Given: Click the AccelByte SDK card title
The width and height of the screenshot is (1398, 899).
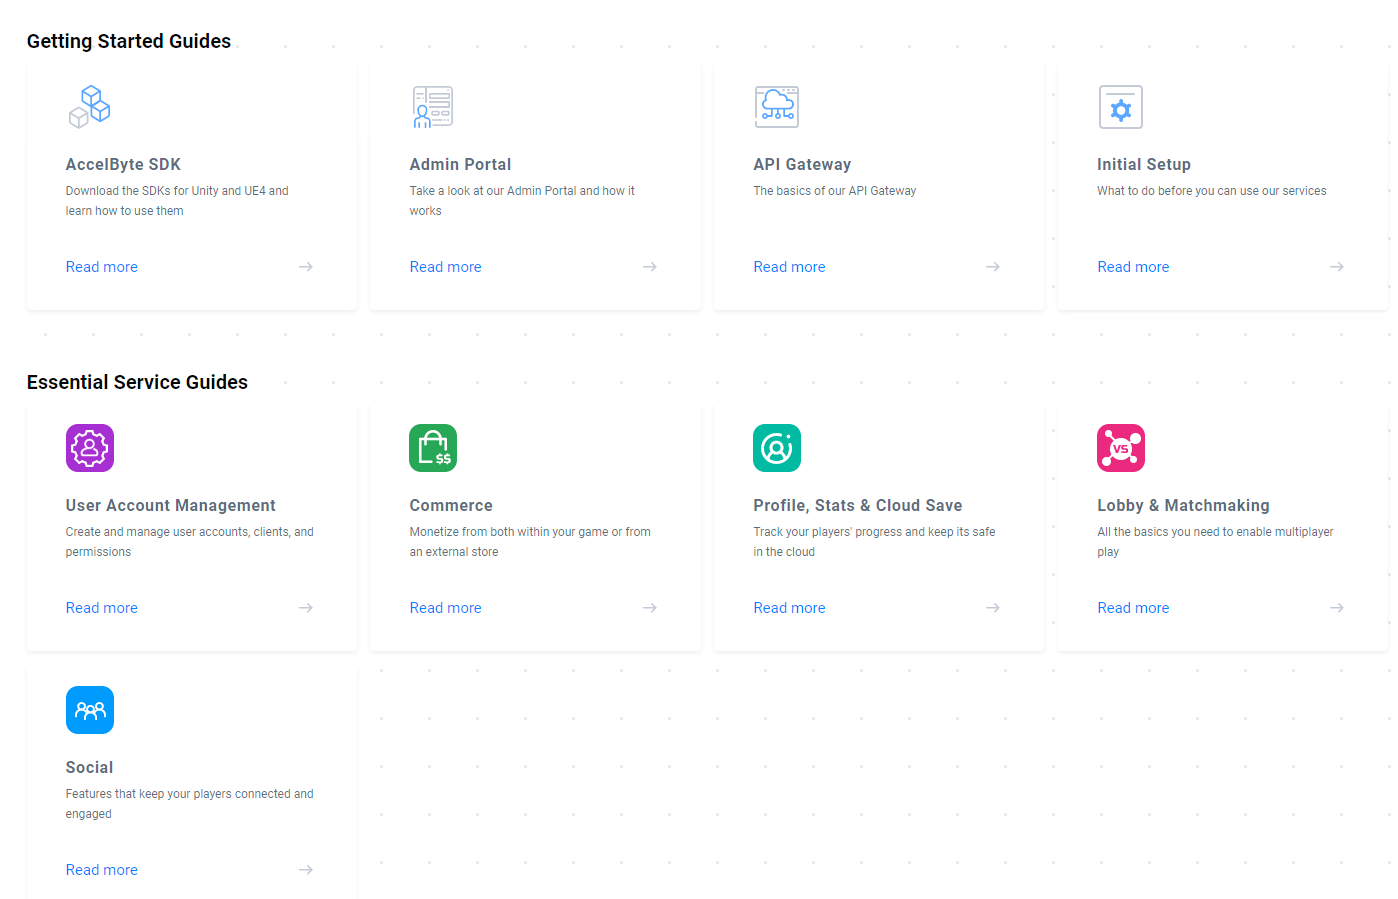Looking at the screenshot, I should click(123, 165).
